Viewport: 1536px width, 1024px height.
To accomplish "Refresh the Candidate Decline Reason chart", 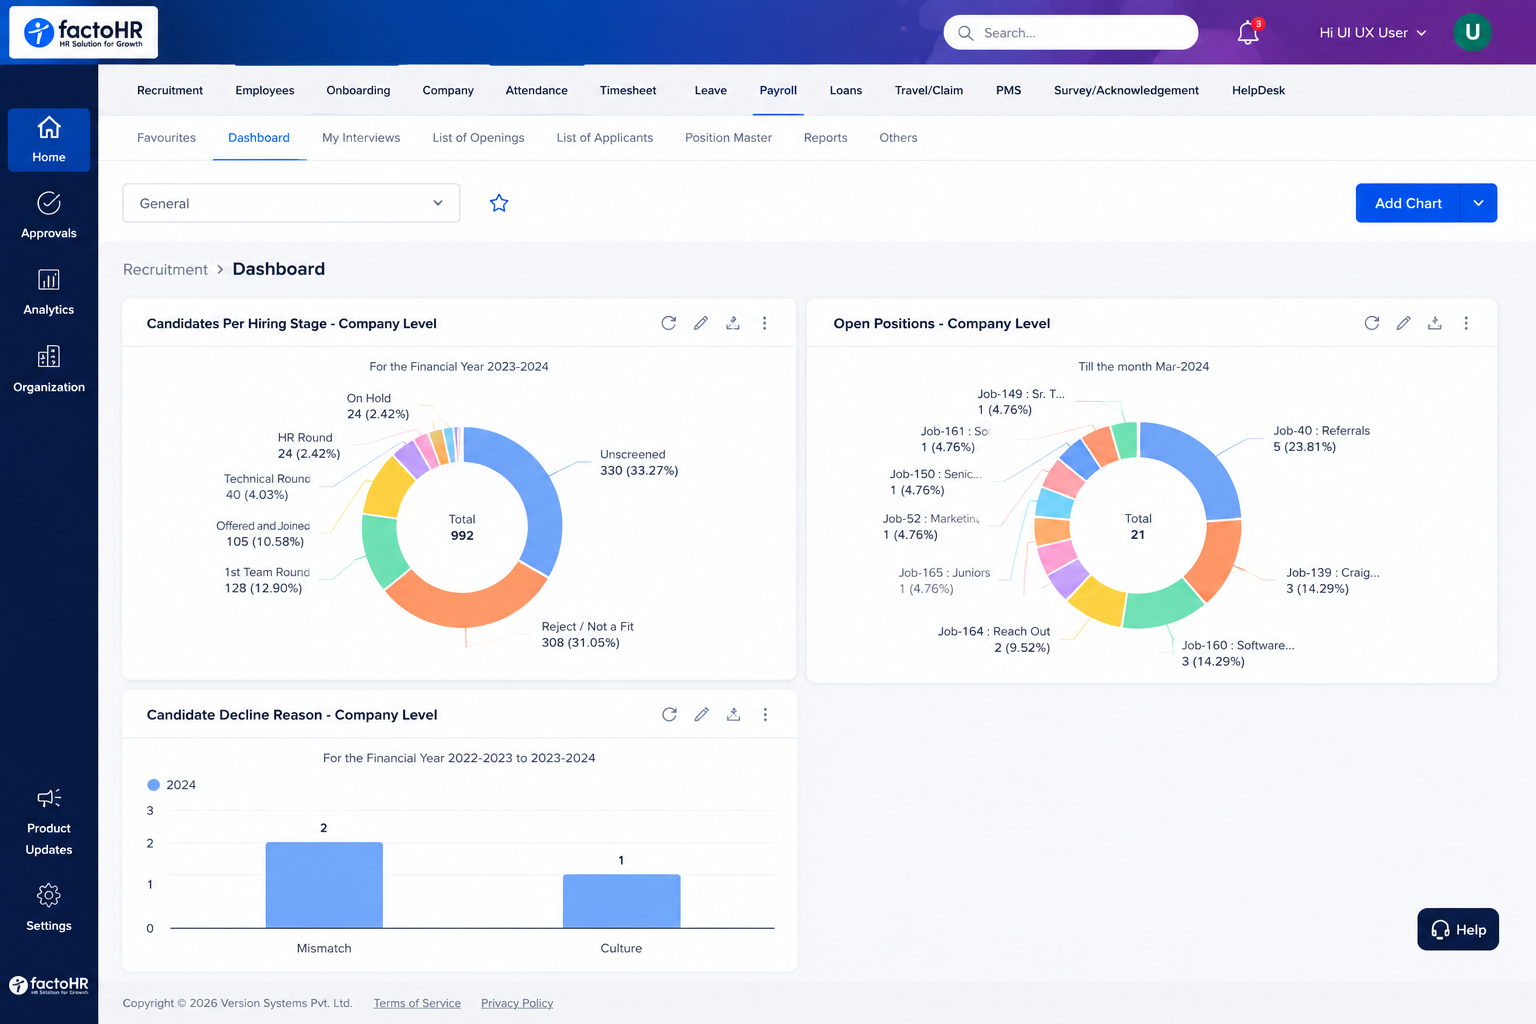I will coord(670,714).
